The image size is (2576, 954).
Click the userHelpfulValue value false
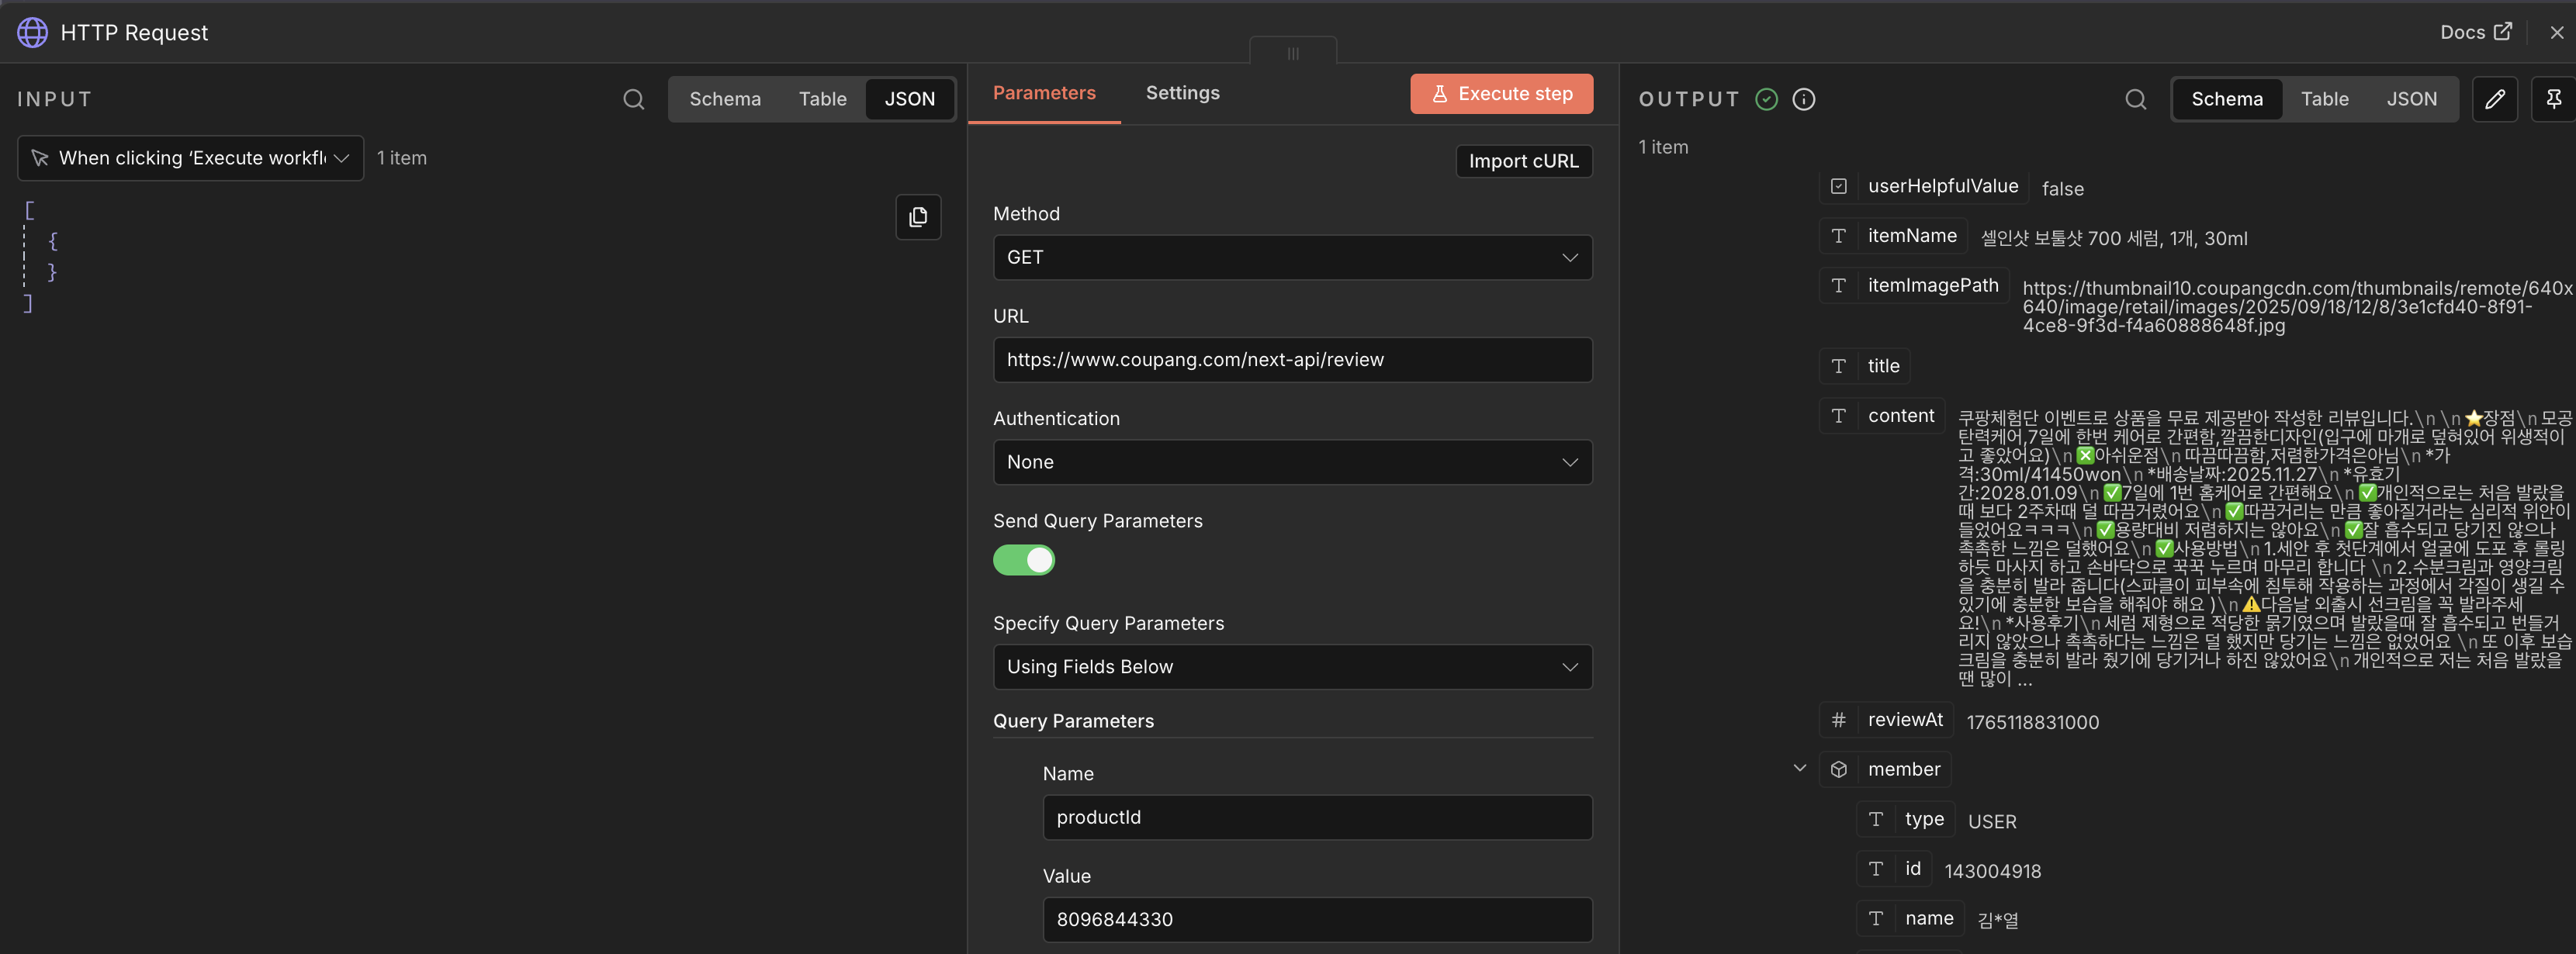click(x=2062, y=189)
